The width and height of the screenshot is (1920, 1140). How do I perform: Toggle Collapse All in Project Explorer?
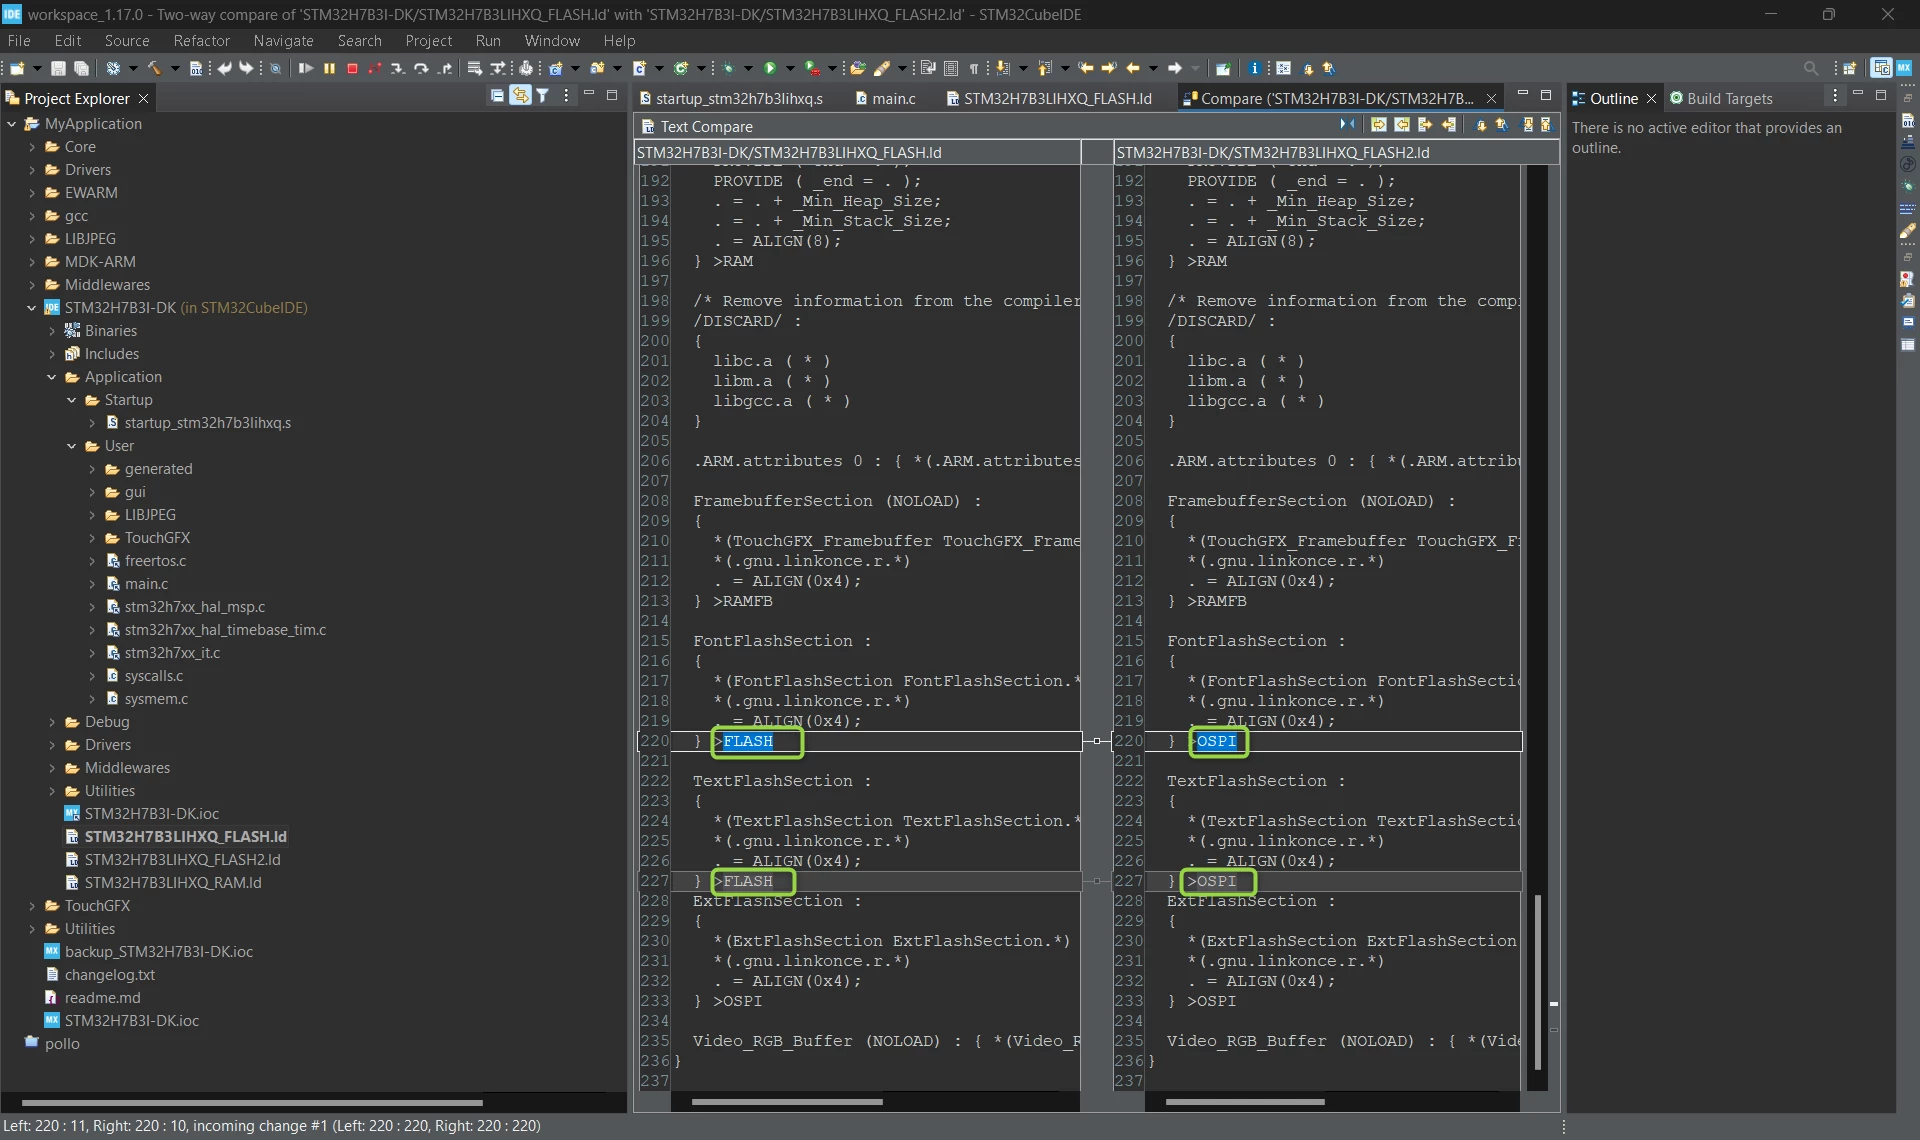(x=497, y=95)
